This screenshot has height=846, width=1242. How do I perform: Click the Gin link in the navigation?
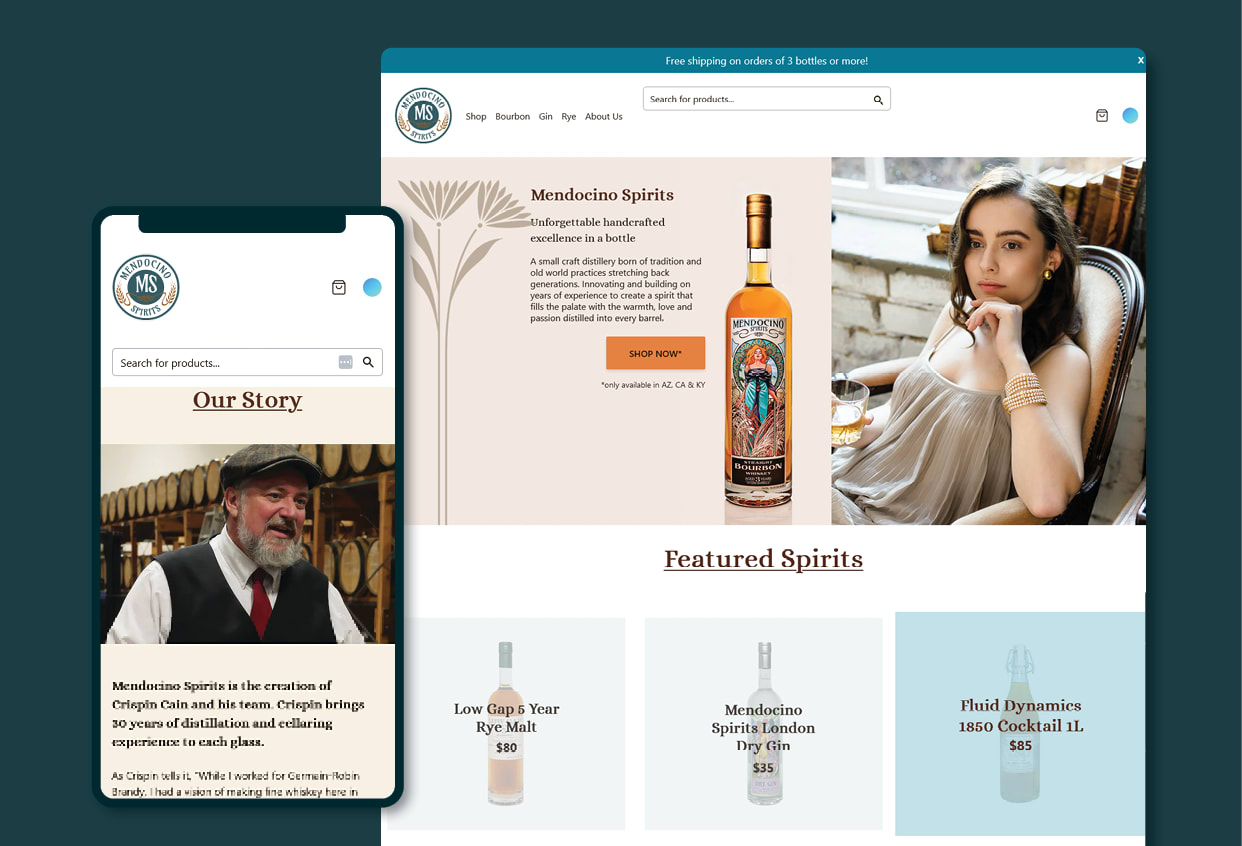545,116
